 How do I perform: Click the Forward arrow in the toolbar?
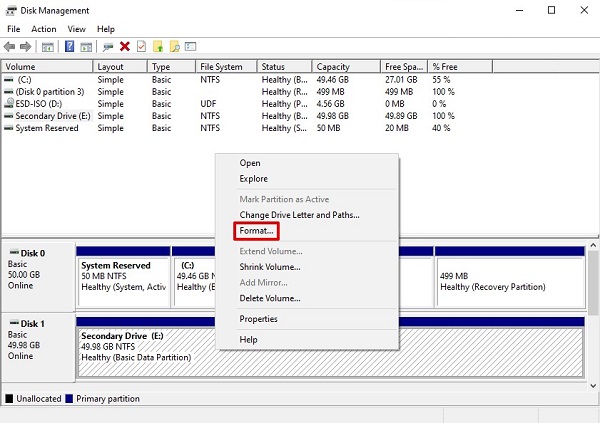point(25,46)
